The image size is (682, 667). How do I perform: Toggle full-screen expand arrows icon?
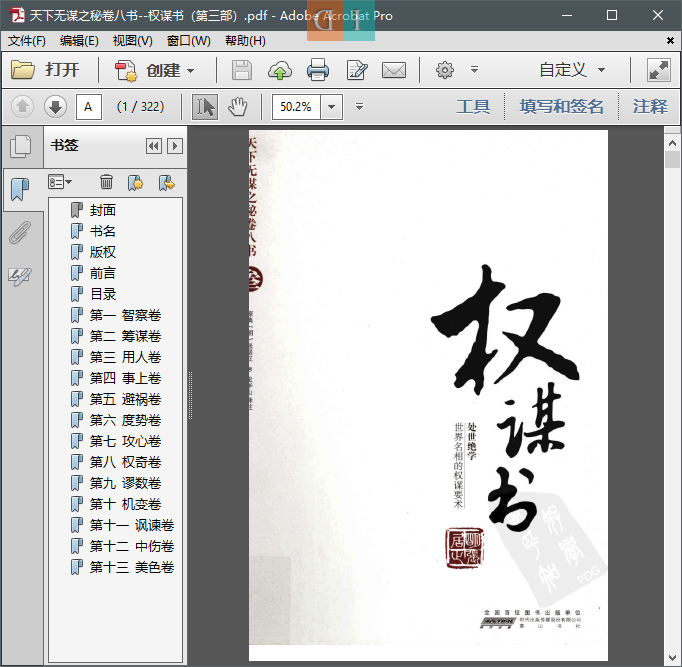pyautogui.click(x=659, y=70)
